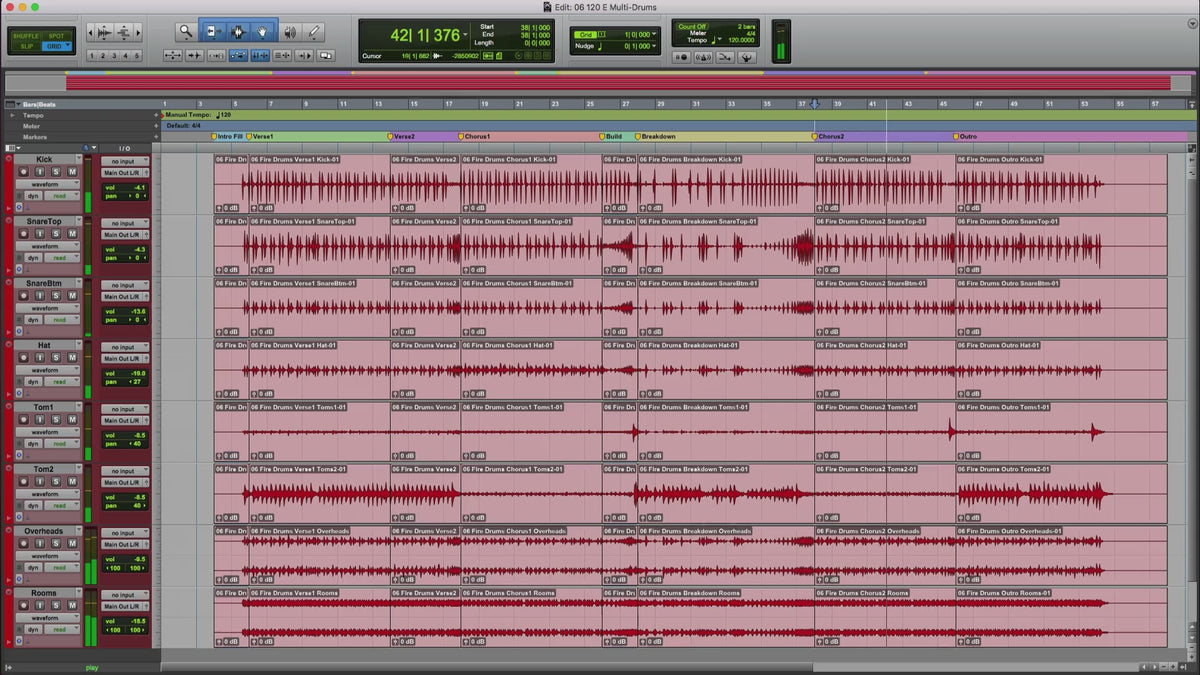The image size is (1200, 675).
Task: Mute the Kick track
Action: coord(72,172)
